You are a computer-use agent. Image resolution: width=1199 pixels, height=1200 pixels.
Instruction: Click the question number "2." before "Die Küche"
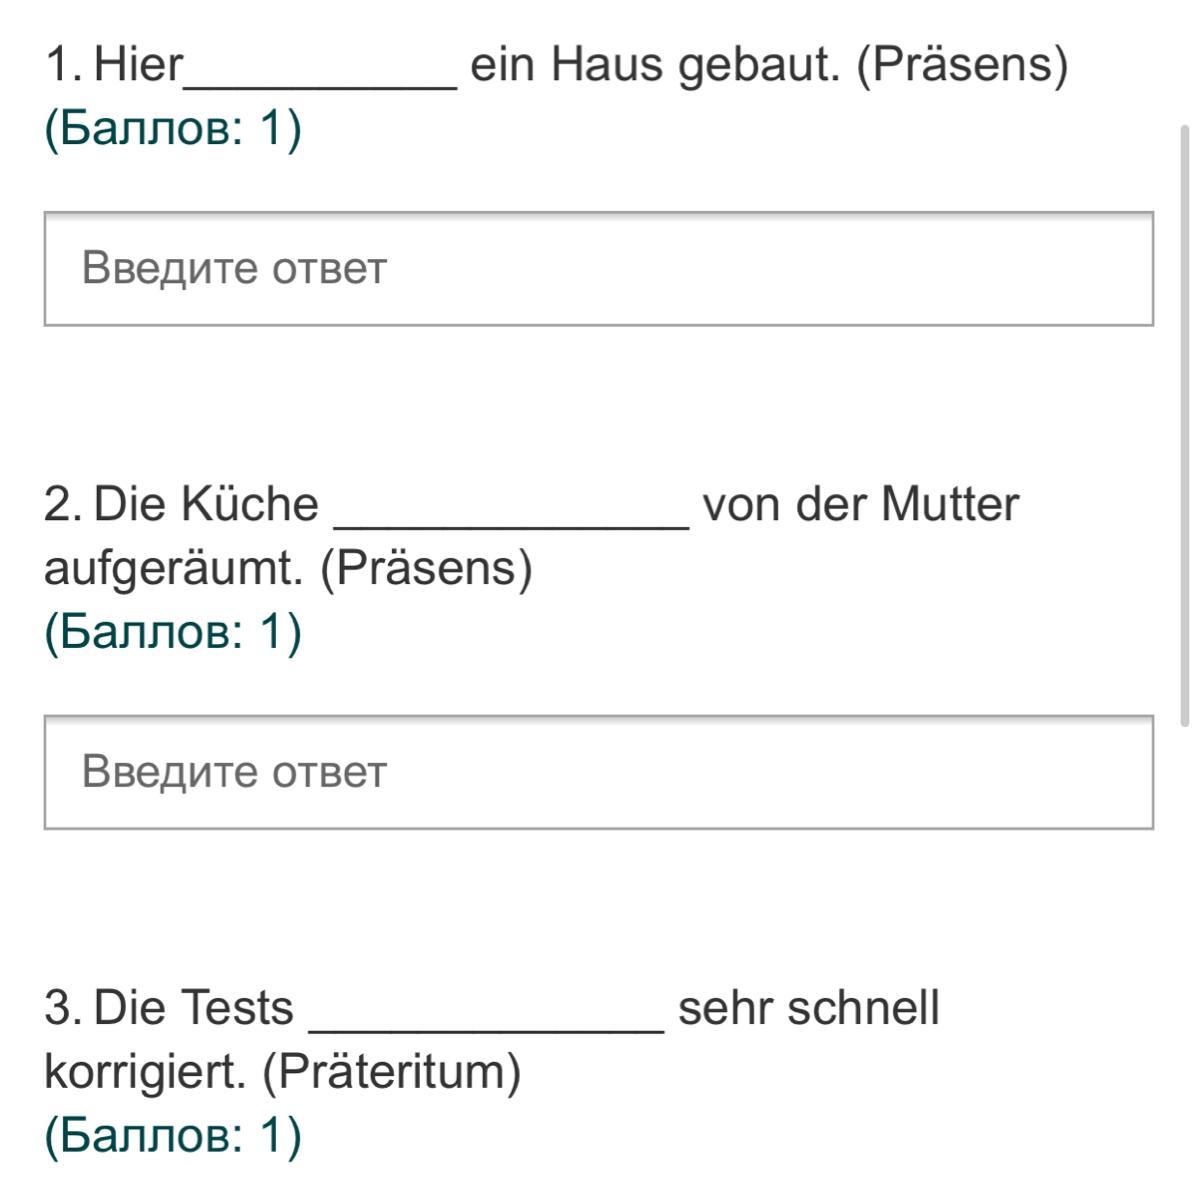coord(62,504)
